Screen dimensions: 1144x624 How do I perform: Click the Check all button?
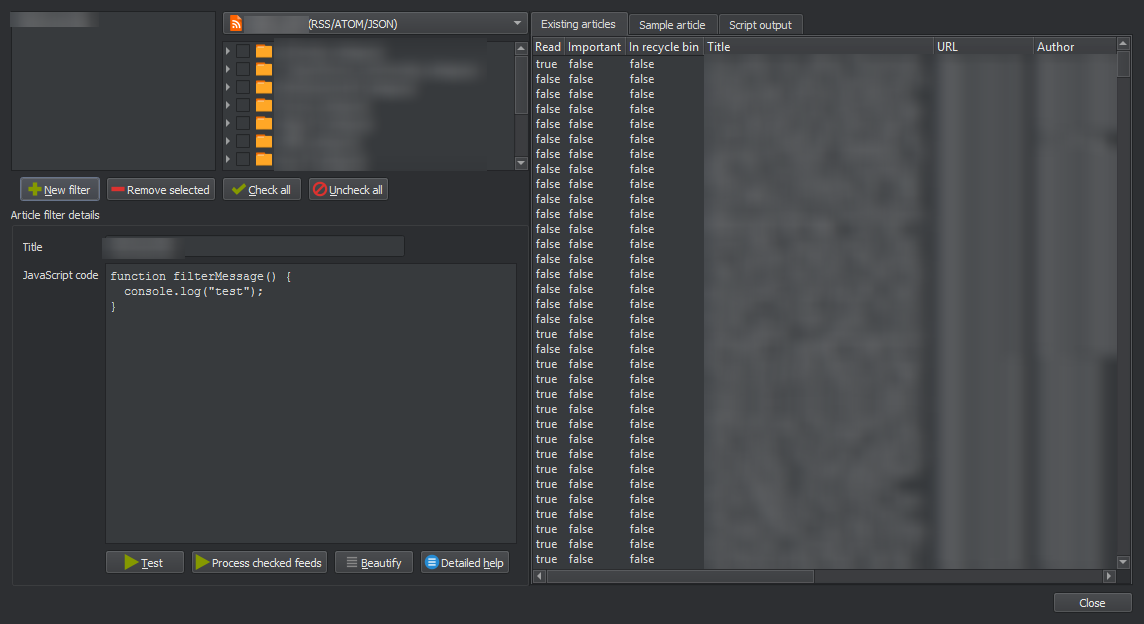pos(262,190)
